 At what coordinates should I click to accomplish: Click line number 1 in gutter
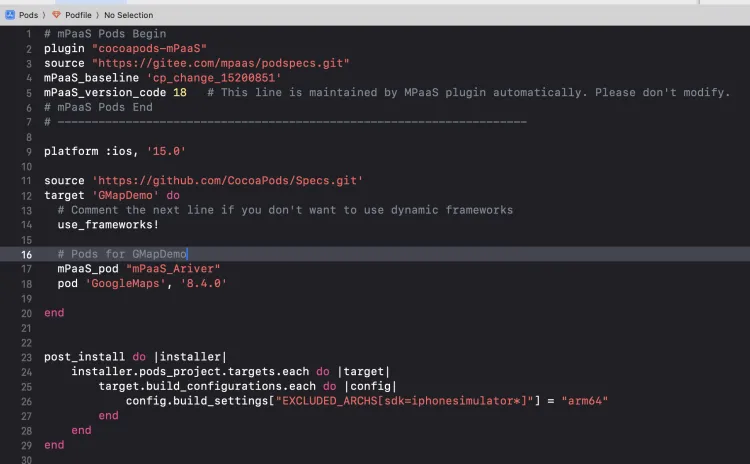click(x=29, y=34)
